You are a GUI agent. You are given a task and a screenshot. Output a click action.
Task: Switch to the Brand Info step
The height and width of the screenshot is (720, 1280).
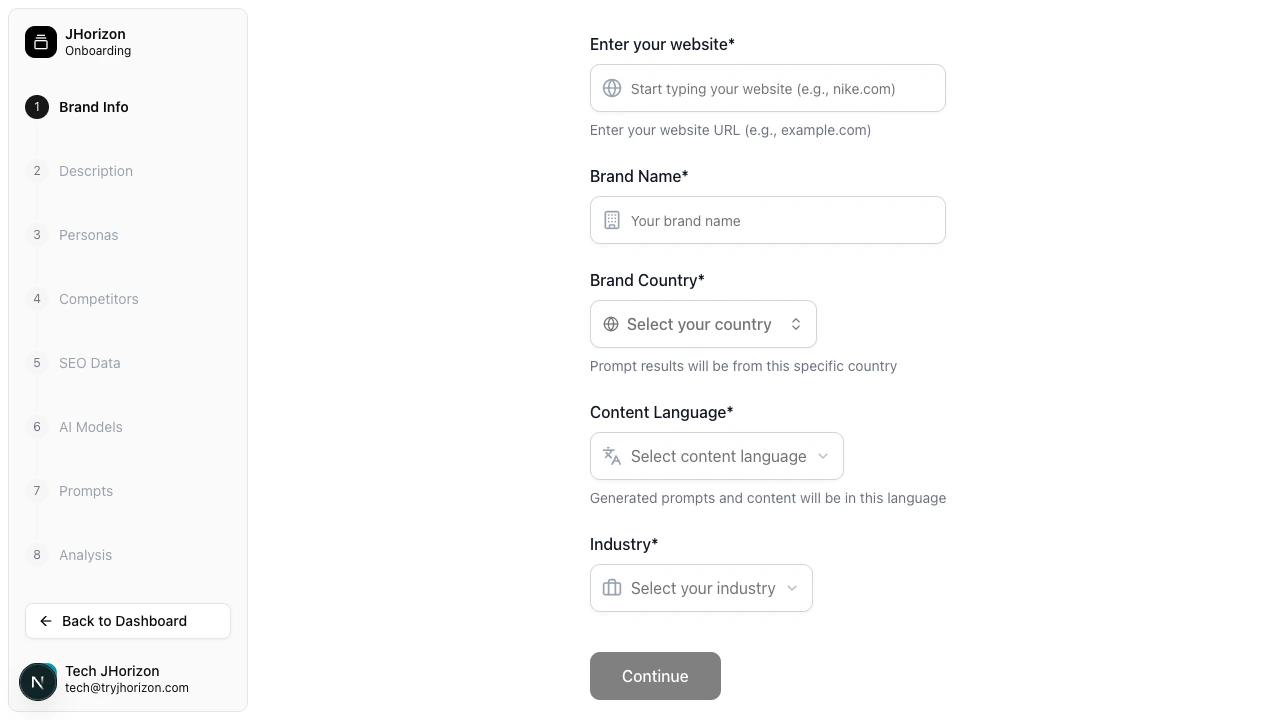click(x=93, y=107)
